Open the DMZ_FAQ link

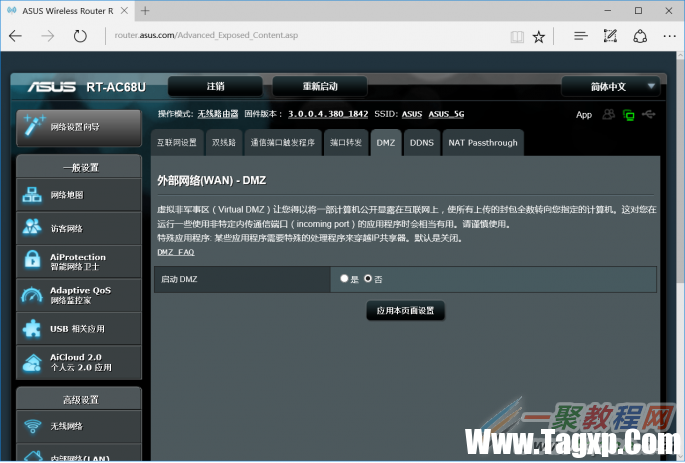[176, 252]
